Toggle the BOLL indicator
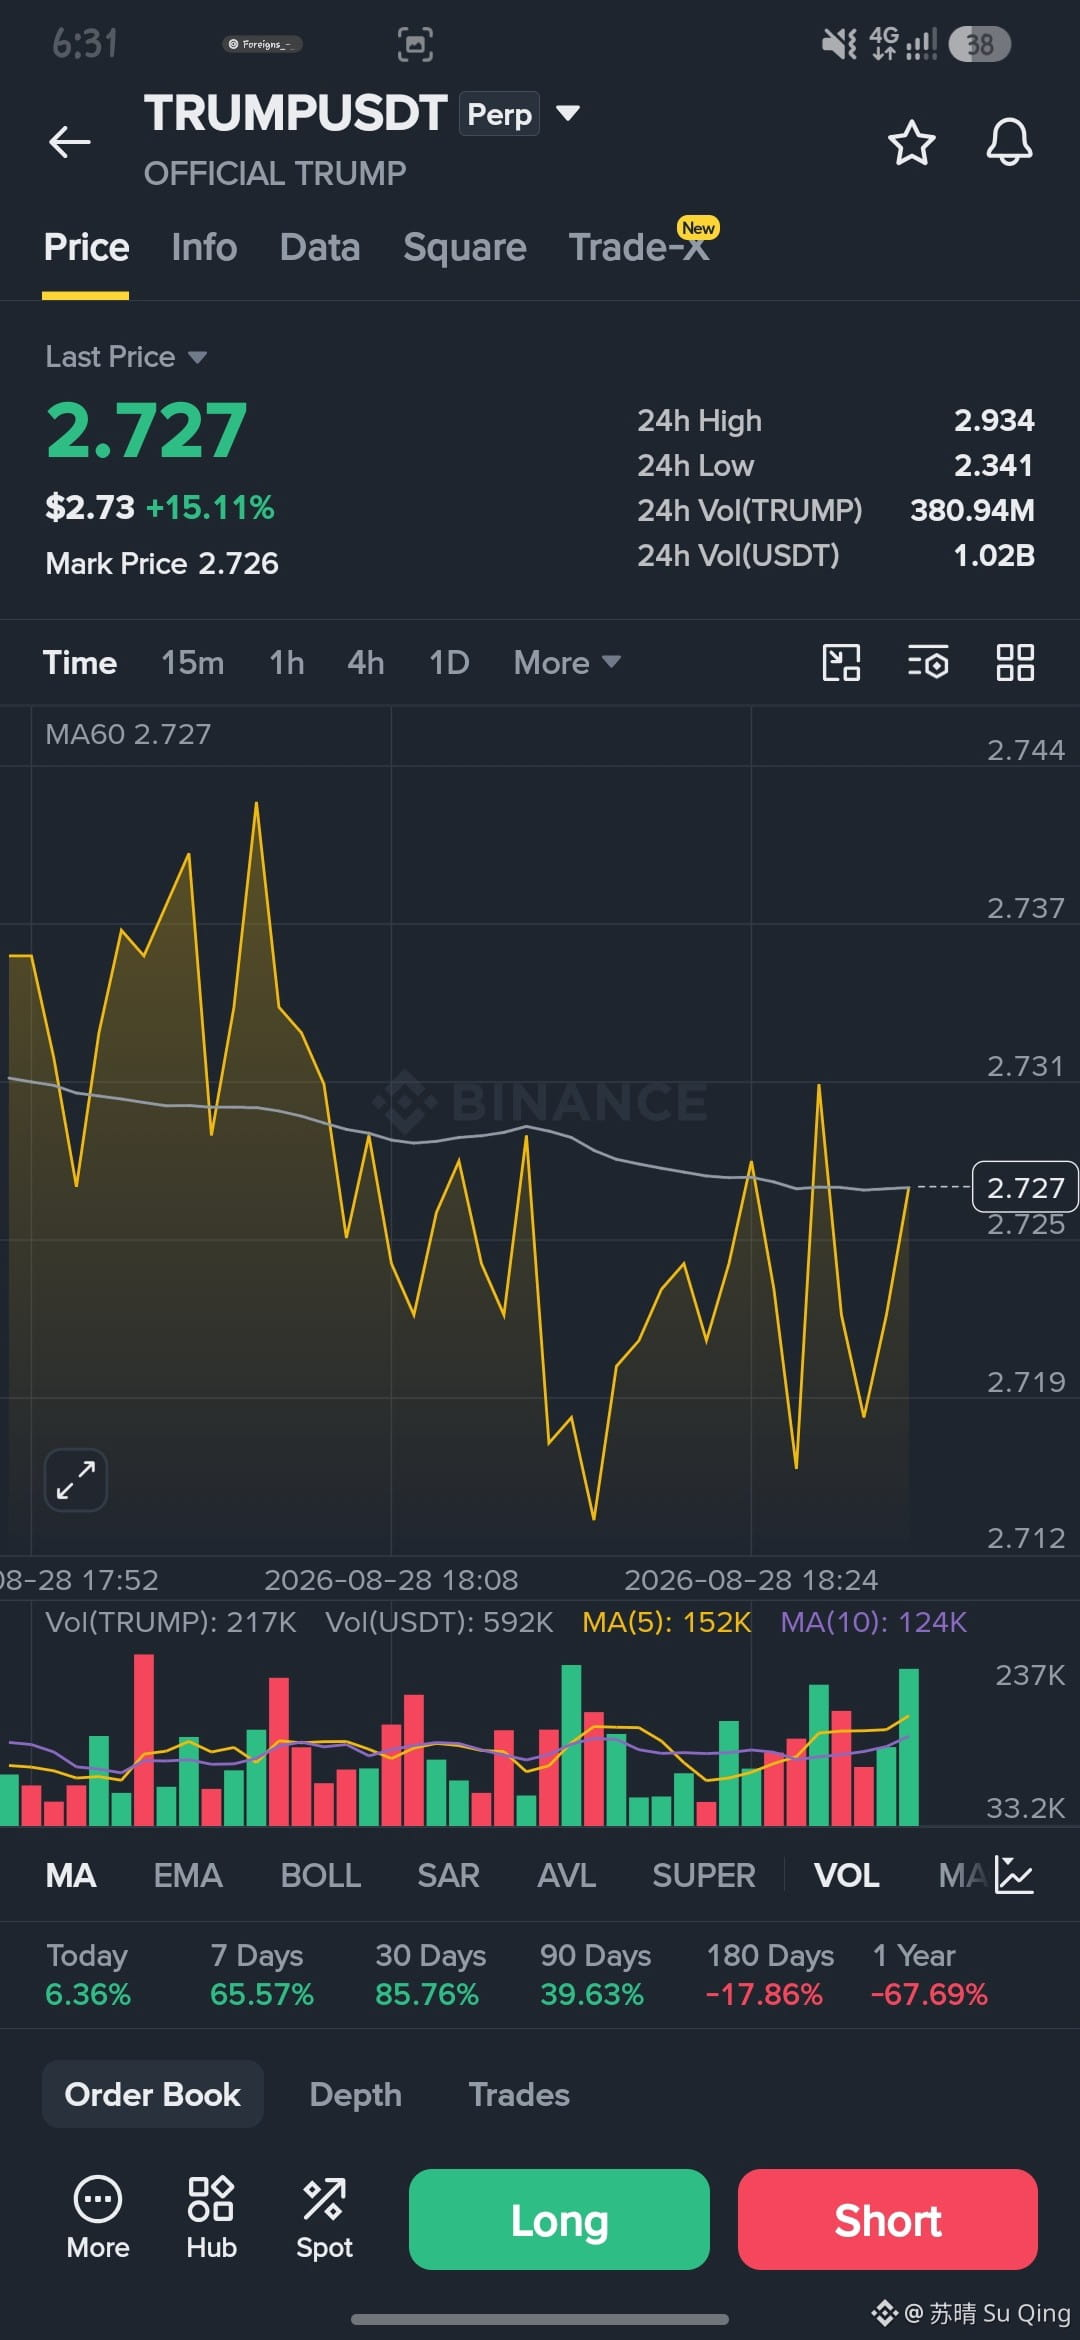Screen dimensions: 1080x2340 (320, 1875)
